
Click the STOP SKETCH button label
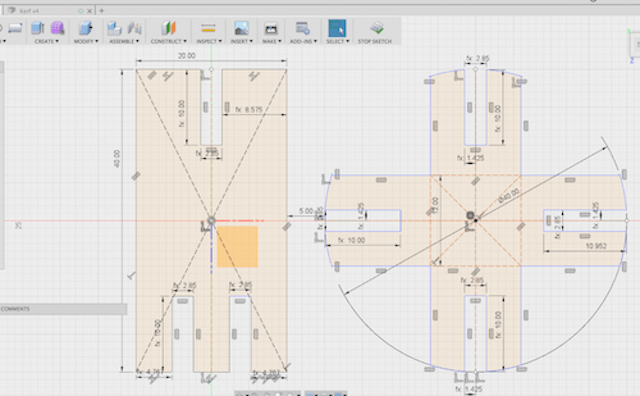(x=375, y=41)
